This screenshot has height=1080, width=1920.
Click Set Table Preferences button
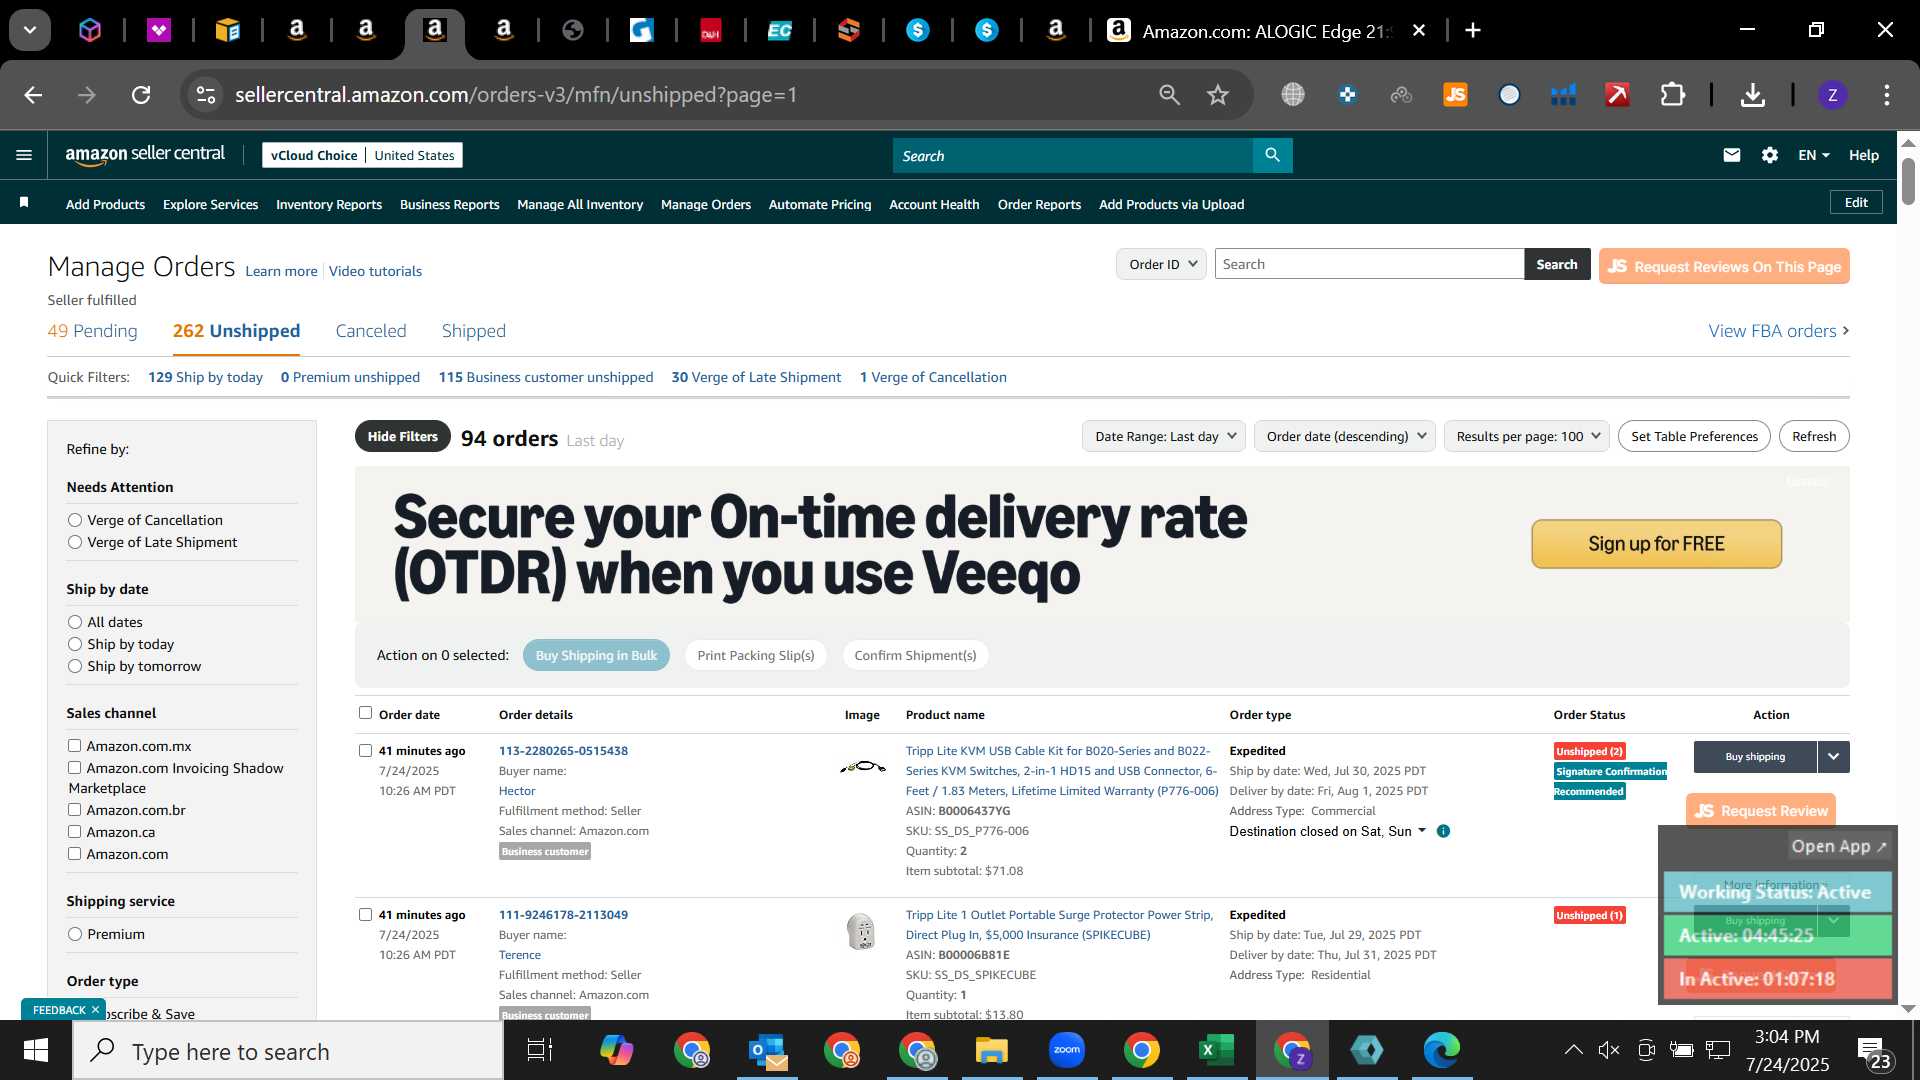pos(1694,436)
